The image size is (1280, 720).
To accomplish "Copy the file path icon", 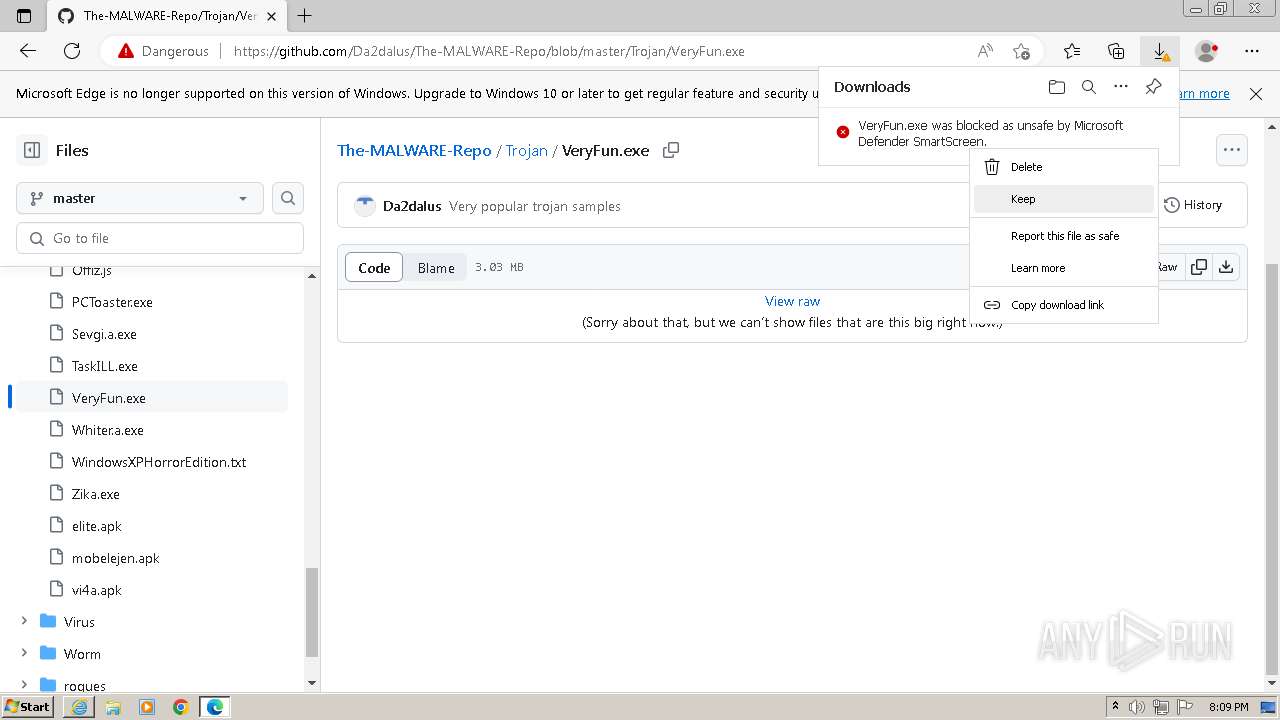I will pyautogui.click(x=671, y=150).
